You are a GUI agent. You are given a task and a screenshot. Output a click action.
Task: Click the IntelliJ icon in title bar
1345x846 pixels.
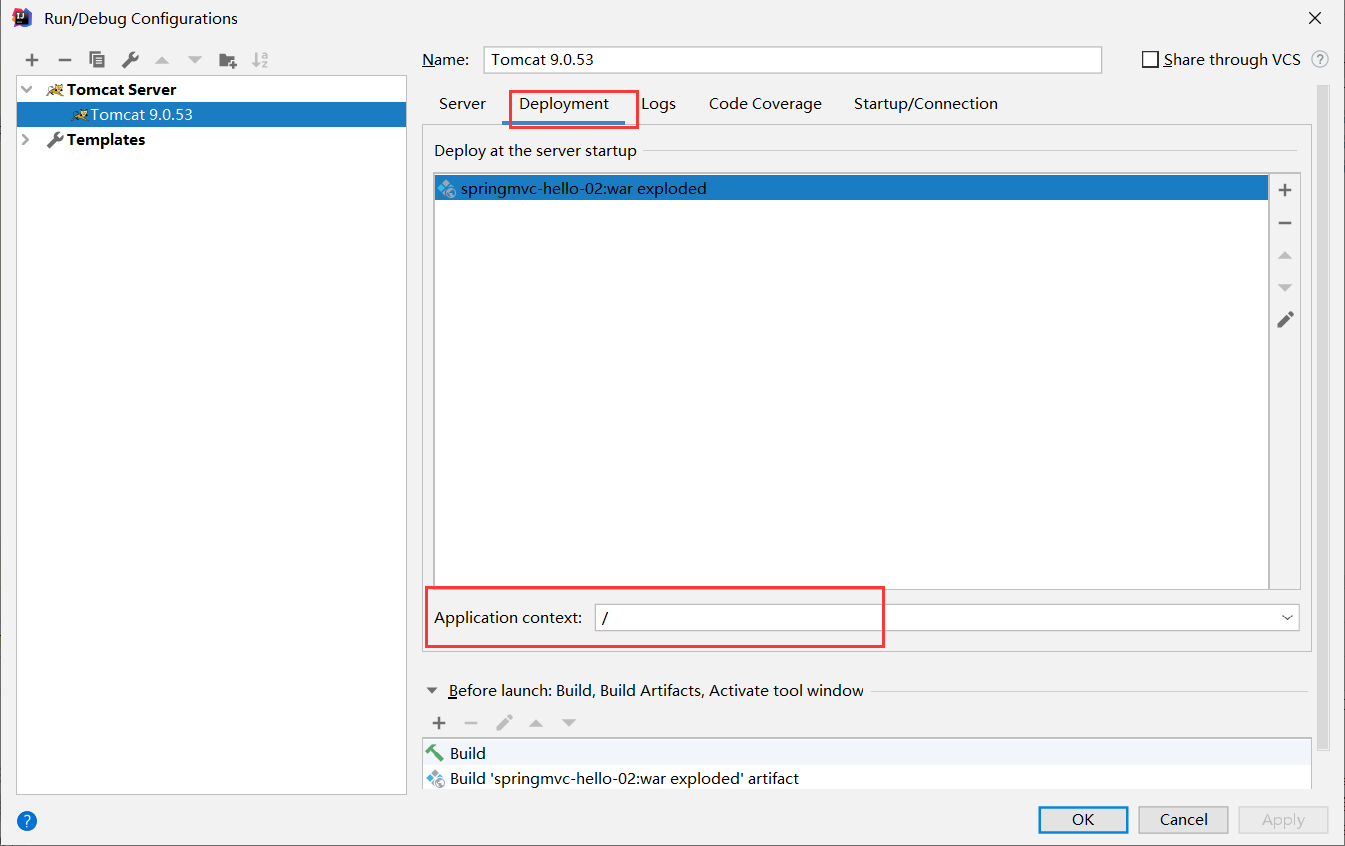pyautogui.click(x=22, y=18)
